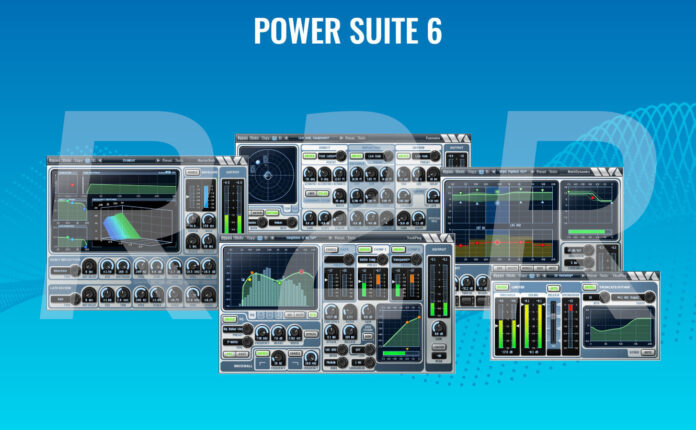Click the button under TrackPlug output gain knob
Screen dimensions: 696x430
coord(439,347)
